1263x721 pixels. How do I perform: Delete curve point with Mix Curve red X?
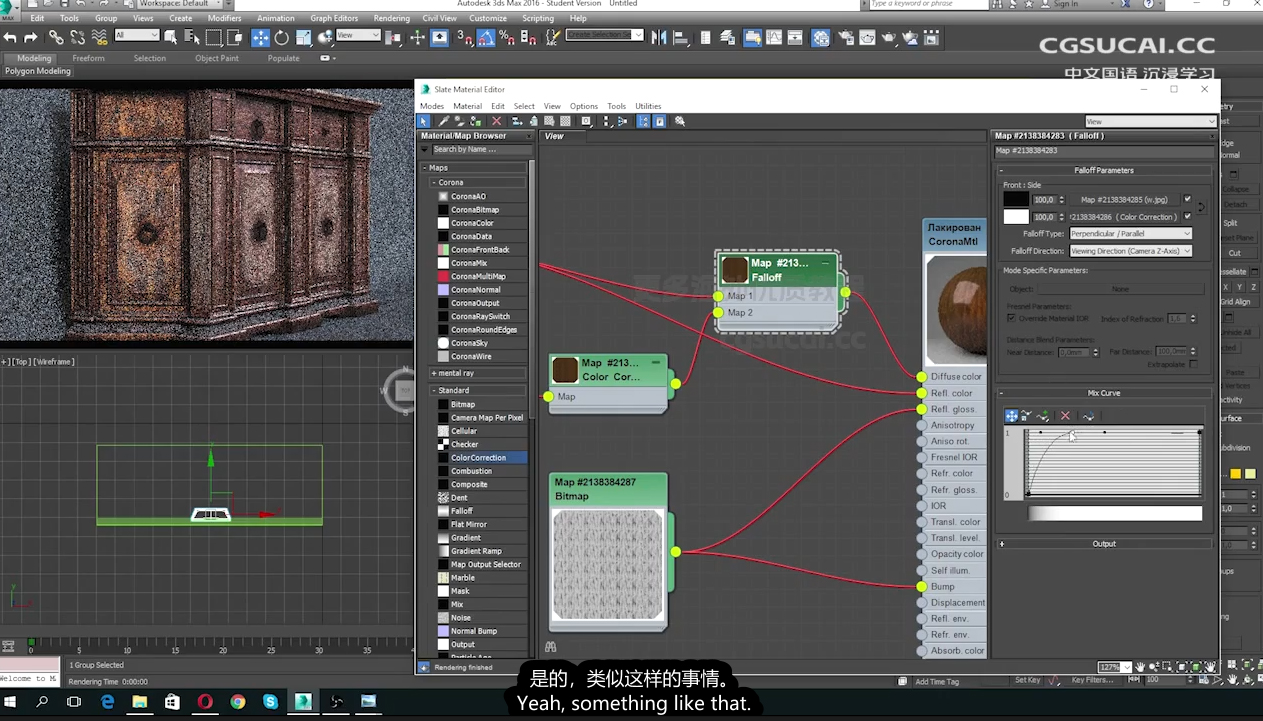pyautogui.click(x=1065, y=416)
